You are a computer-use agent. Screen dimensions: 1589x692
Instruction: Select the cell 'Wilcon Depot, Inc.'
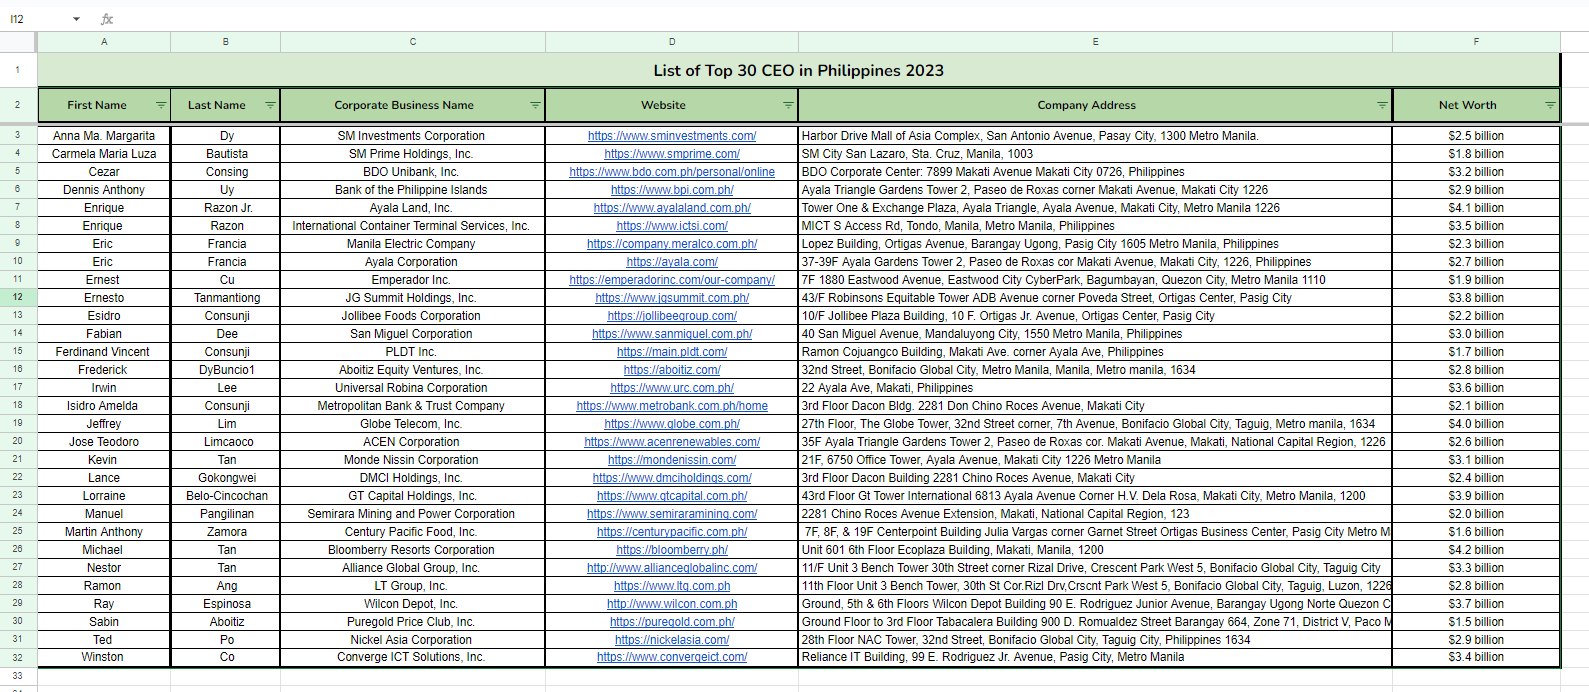tap(411, 604)
